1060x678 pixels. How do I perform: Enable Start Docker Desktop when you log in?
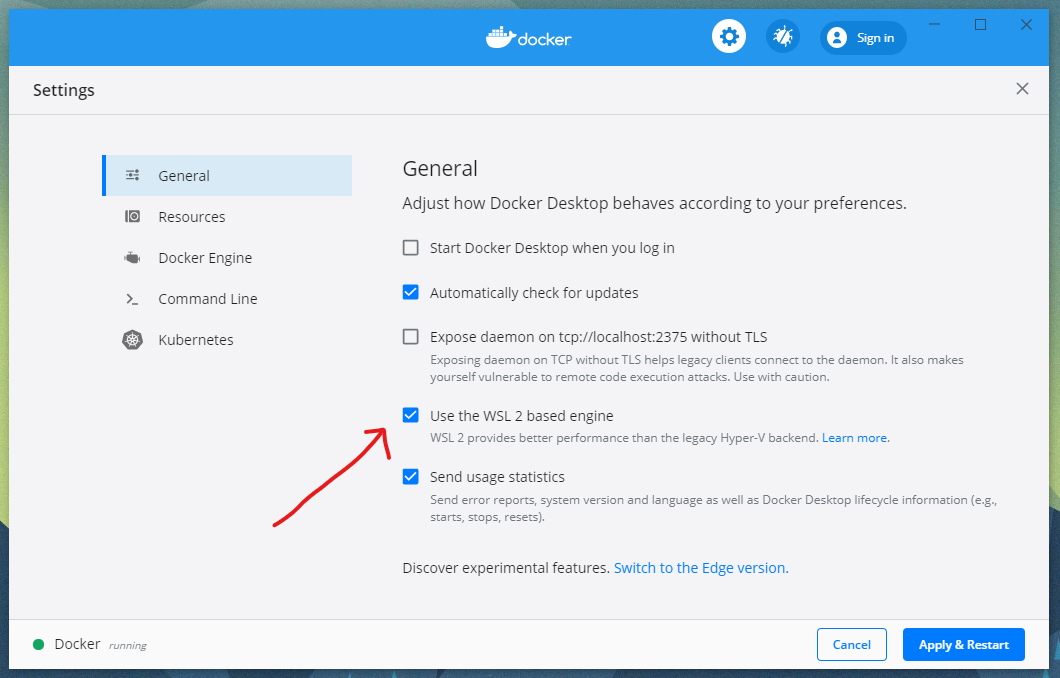[410, 248]
